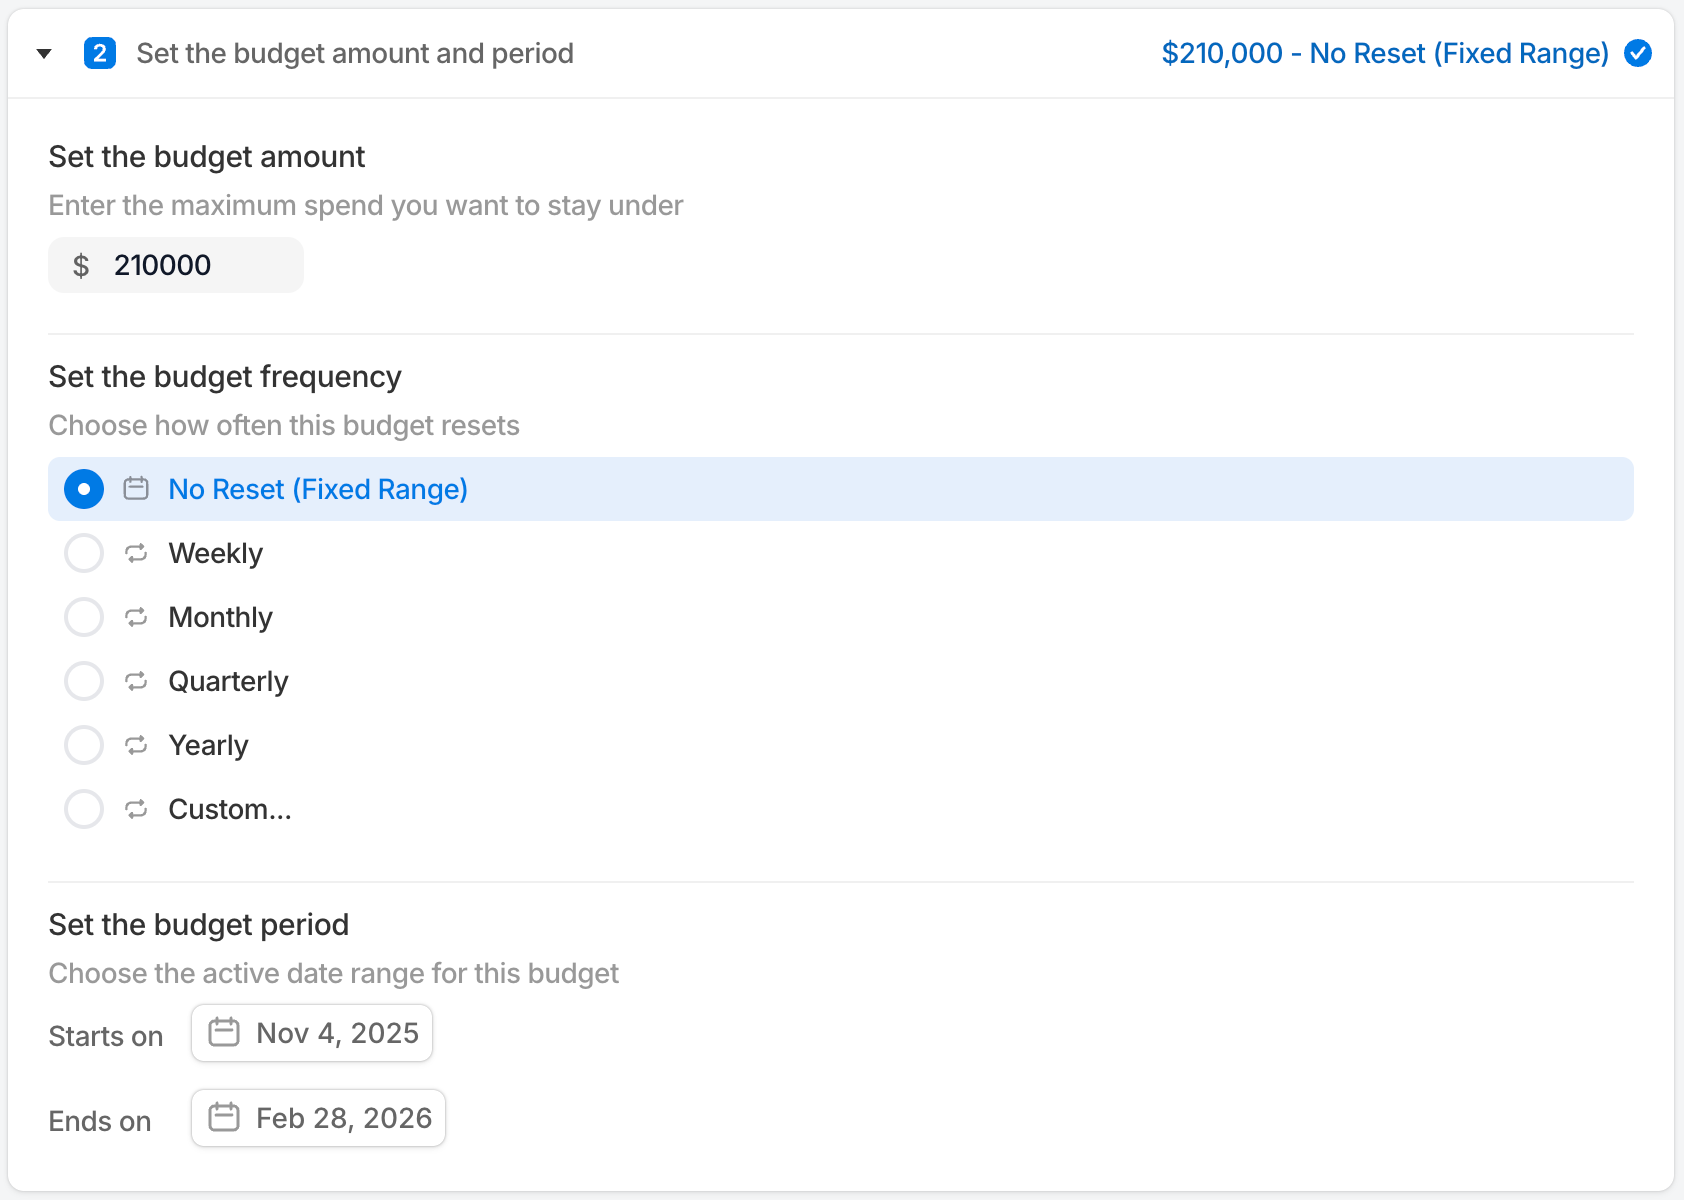This screenshot has width=1684, height=1200.
Task: Collapse the budget section disclosure triangle
Action: click(44, 53)
